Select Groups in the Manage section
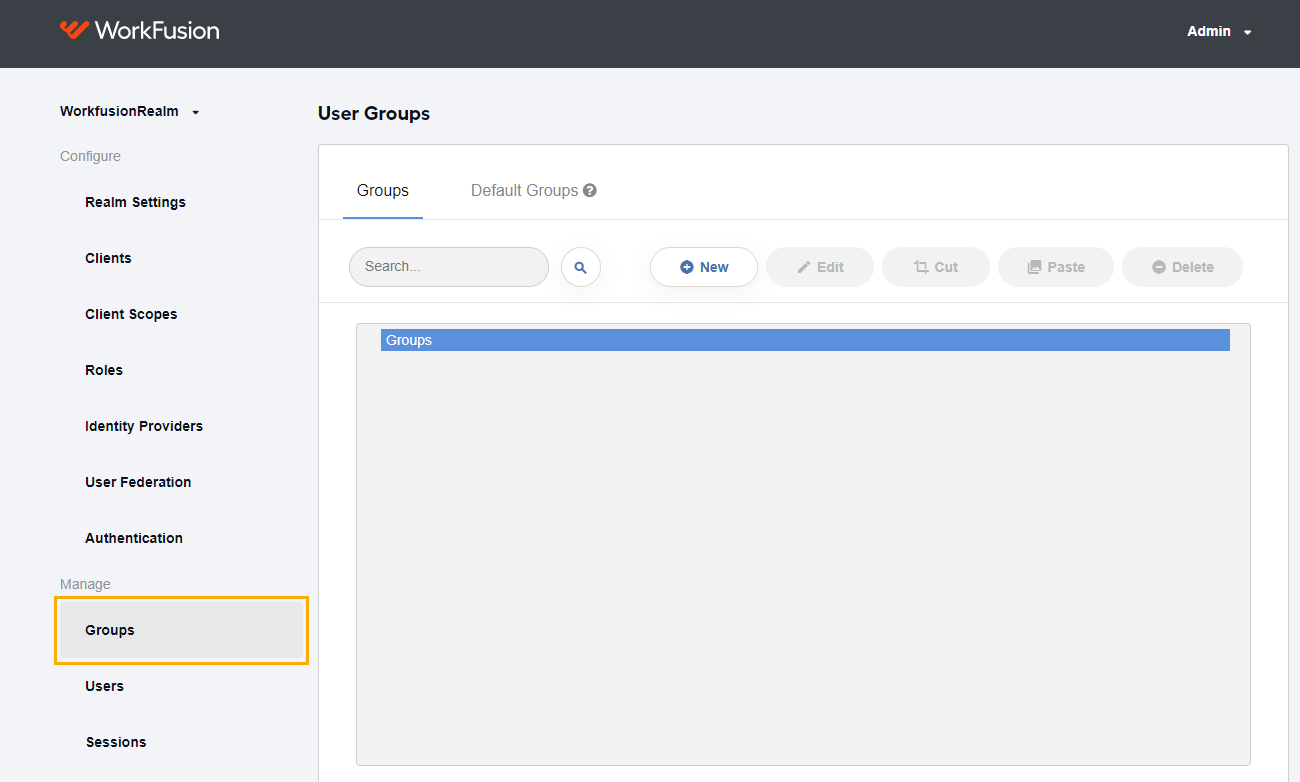This screenshot has width=1300, height=782. click(181, 630)
